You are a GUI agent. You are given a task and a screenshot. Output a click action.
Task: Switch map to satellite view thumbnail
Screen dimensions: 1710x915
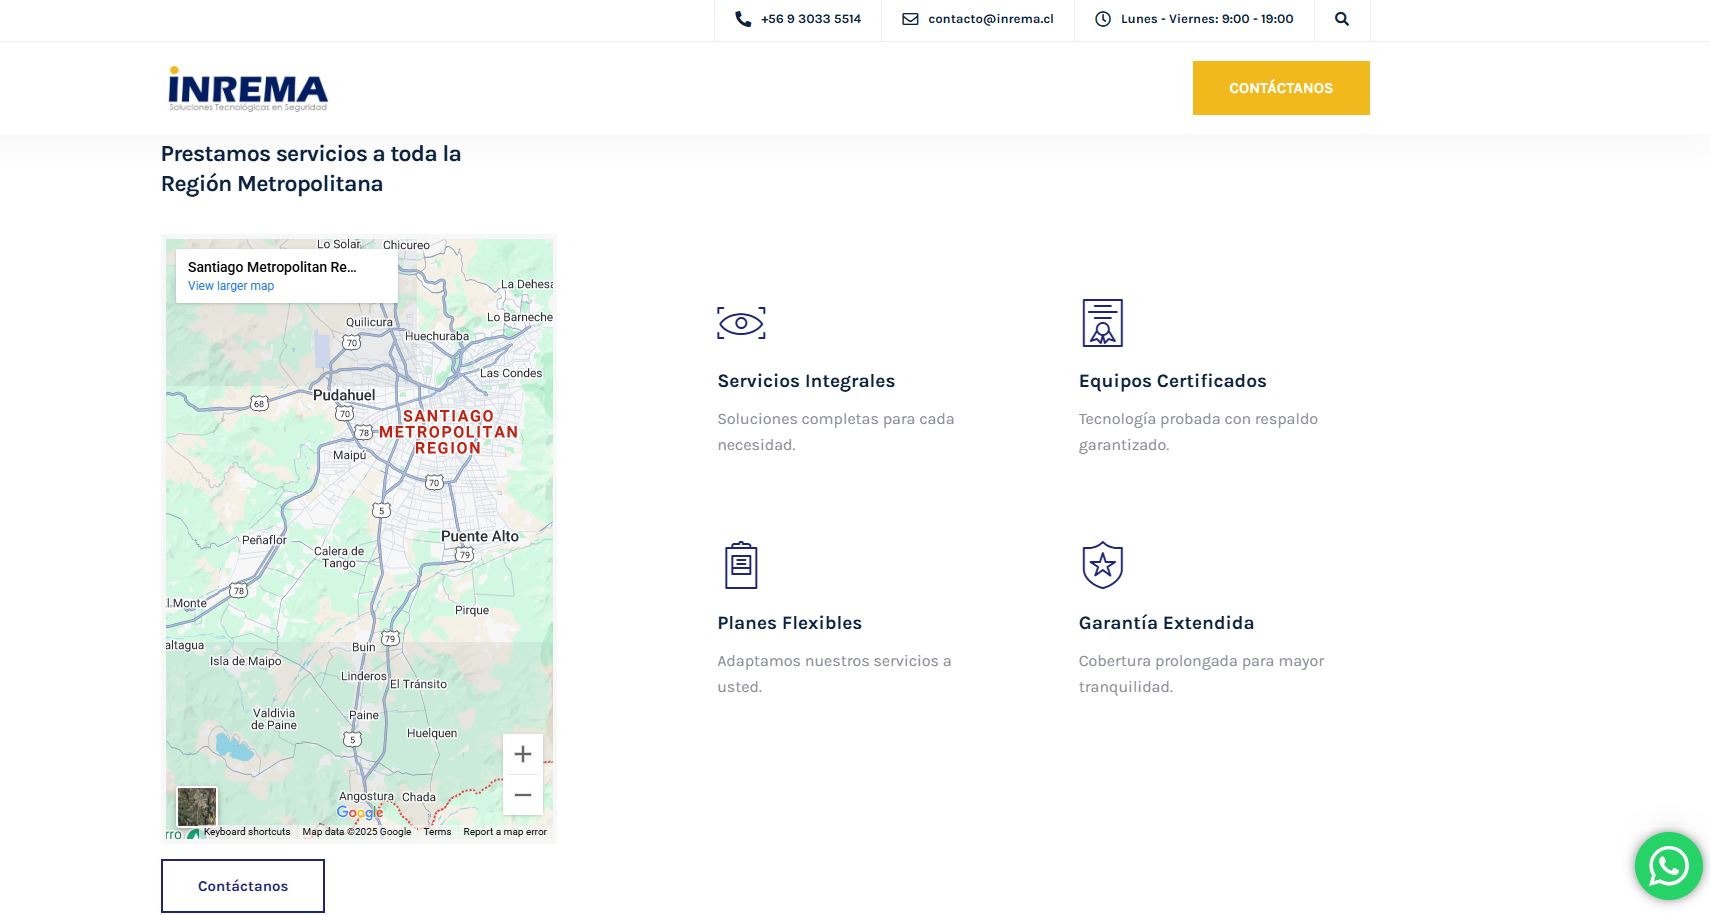pyautogui.click(x=197, y=806)
